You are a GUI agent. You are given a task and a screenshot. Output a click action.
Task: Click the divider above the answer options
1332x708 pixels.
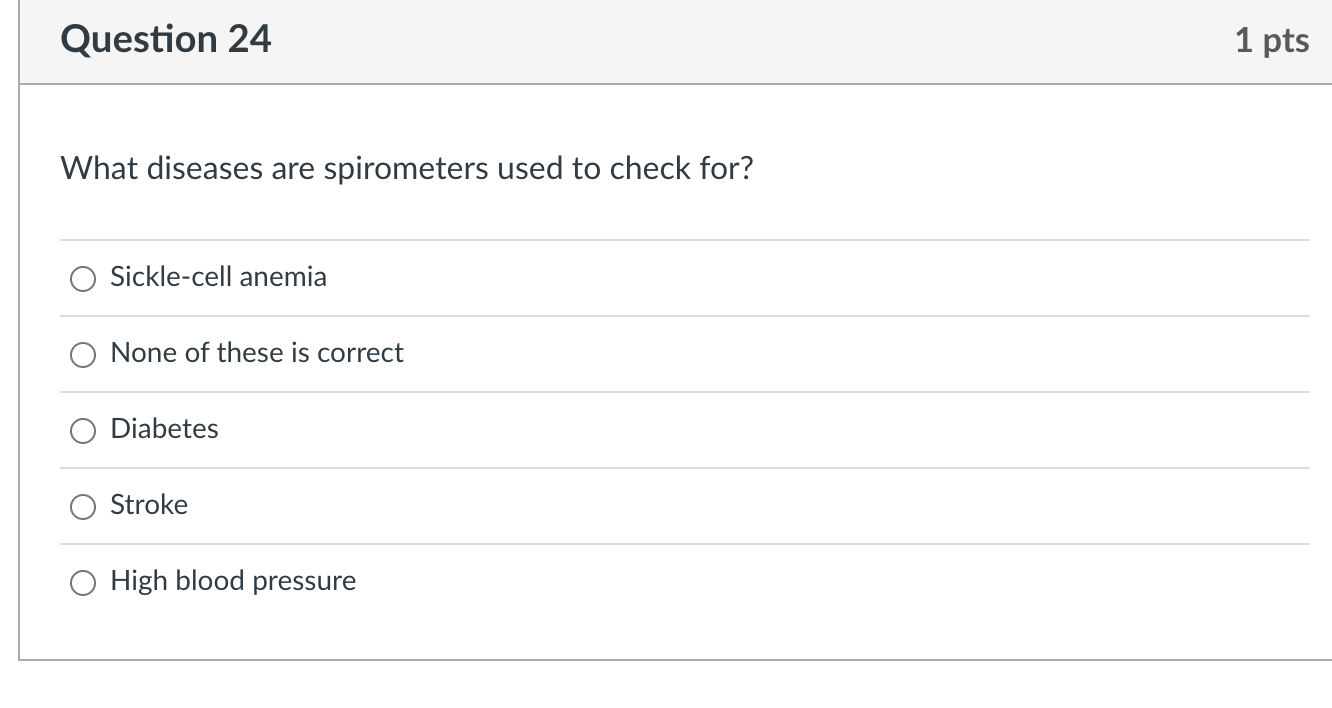(685, 239)
